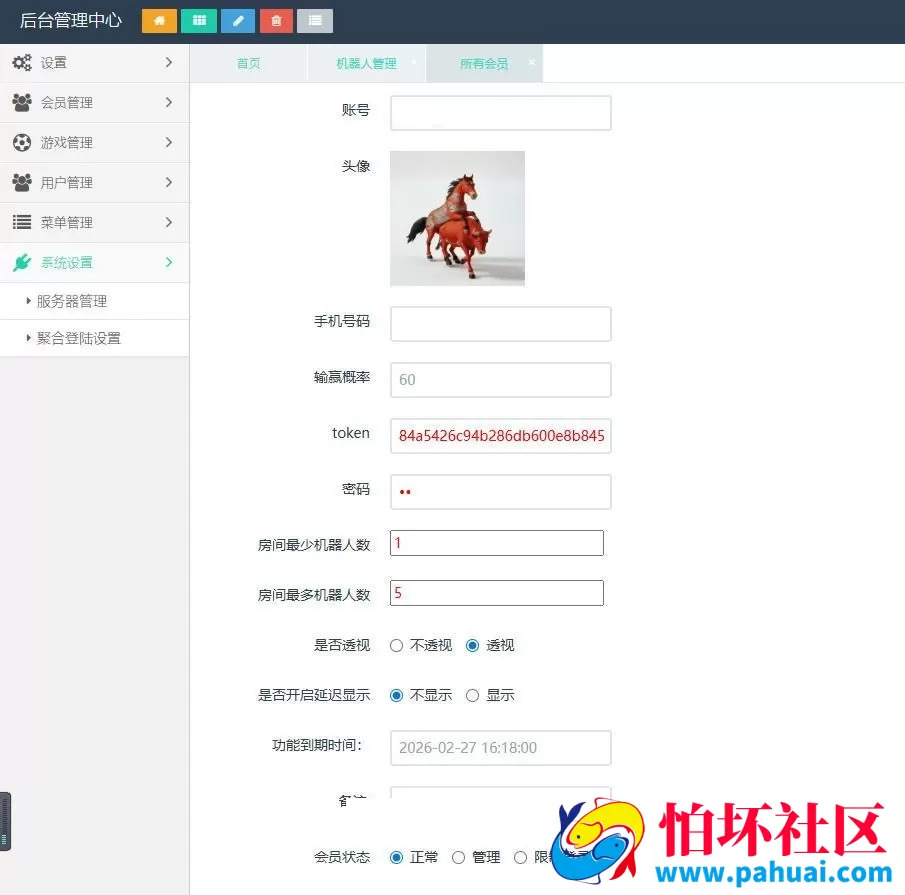Open 聚合登陆设置 submenu item
This screenshot has width=905, height=895.
pos(95,338)
